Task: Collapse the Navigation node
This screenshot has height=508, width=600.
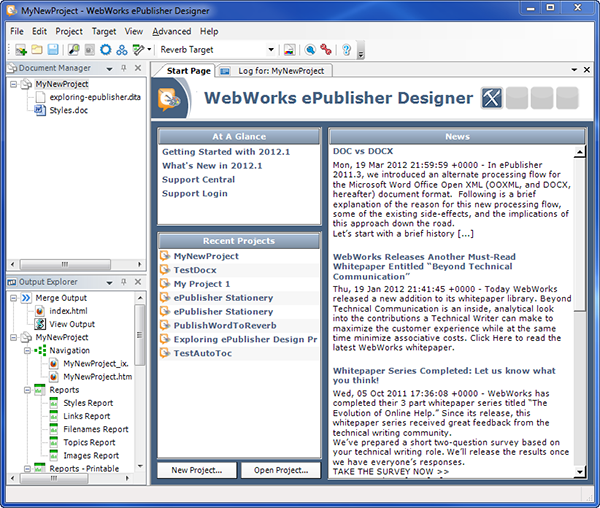Action: click(x=28, y=350)
